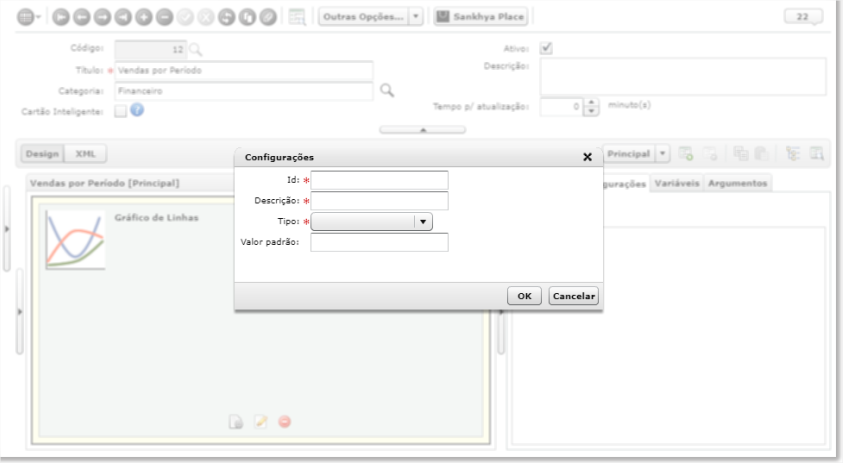The image size is (843, 463).
Task: Copy the component layout icon
Action: click(741, 154)
